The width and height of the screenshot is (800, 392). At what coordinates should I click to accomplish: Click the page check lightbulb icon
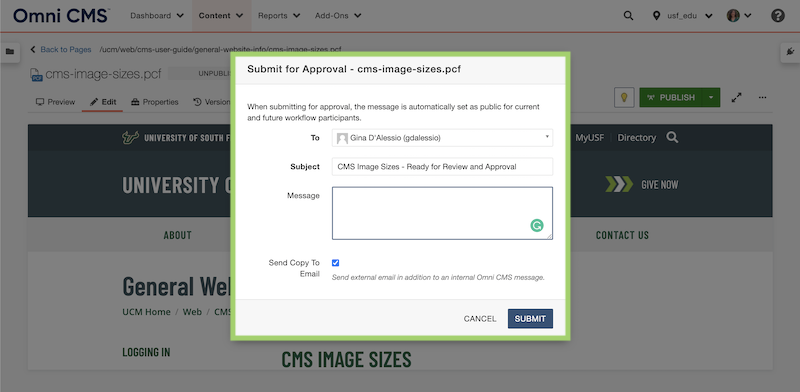pyautogui.click(x=623, y=97)
